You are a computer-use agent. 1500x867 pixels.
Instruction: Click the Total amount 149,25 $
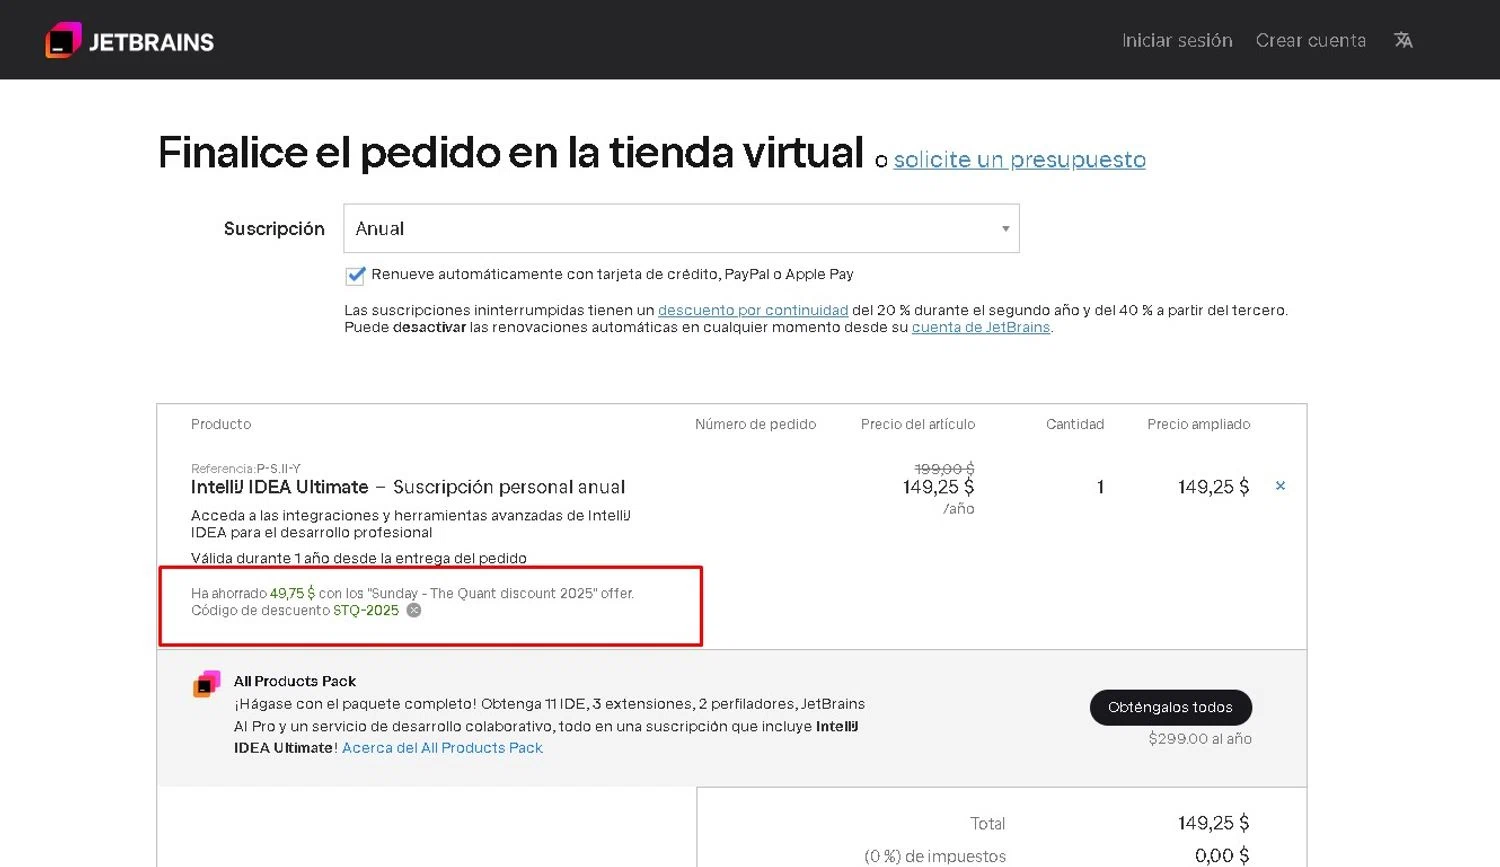pos(1213,823)
